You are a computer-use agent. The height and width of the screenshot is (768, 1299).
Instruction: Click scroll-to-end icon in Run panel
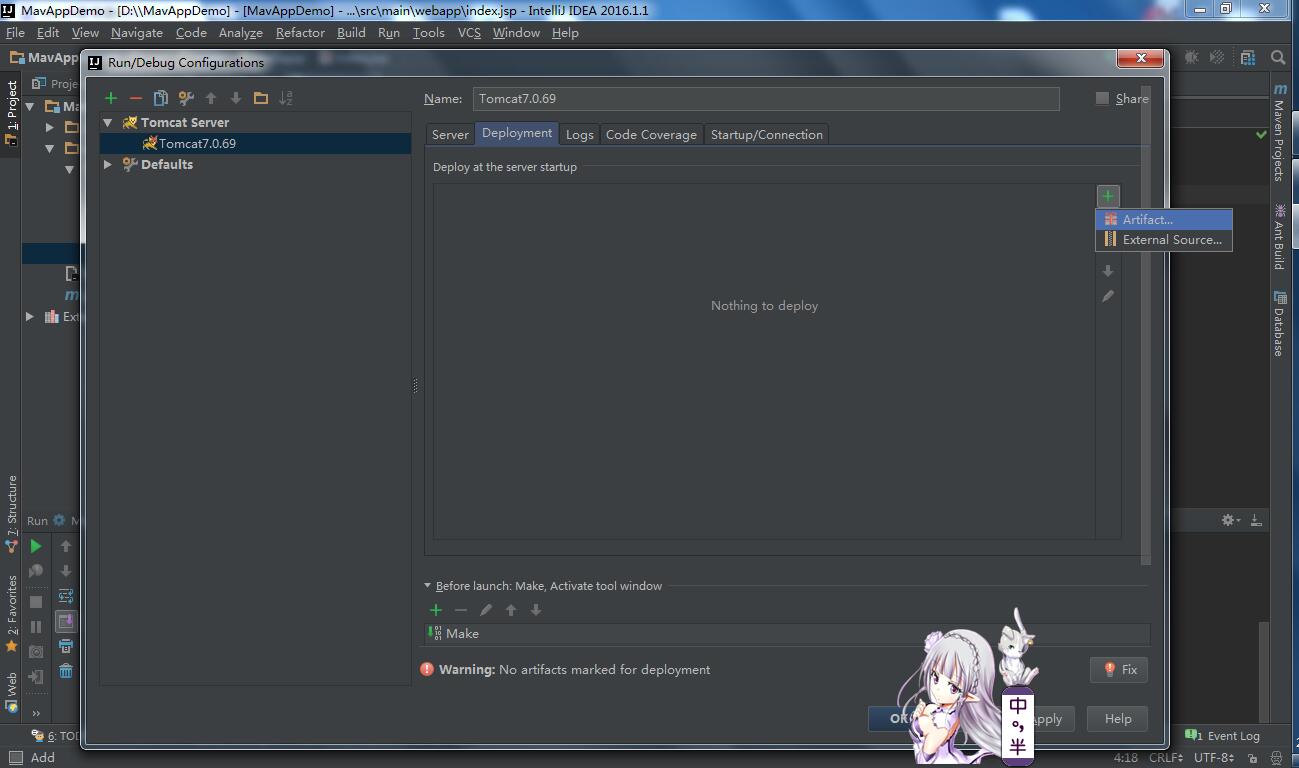[x=66, y=621]
